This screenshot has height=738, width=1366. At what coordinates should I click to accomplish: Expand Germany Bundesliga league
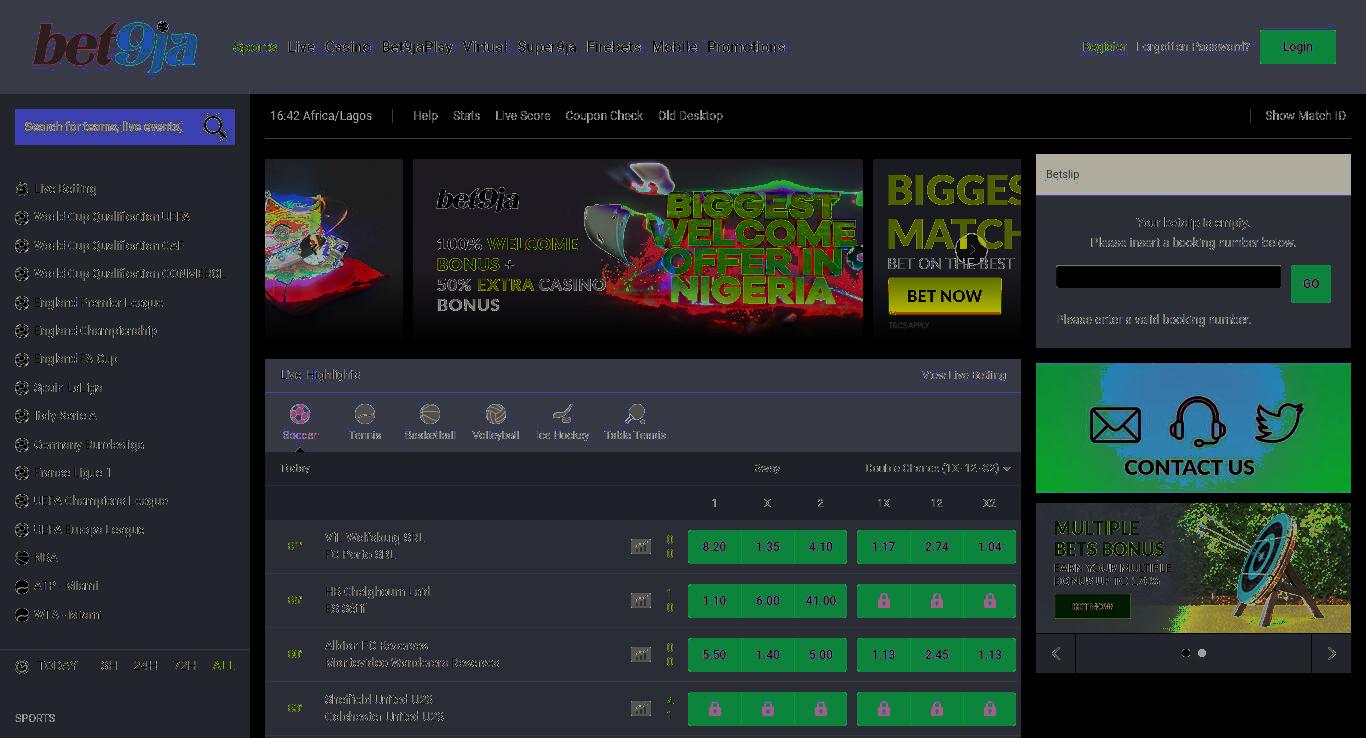click(89, 444)
